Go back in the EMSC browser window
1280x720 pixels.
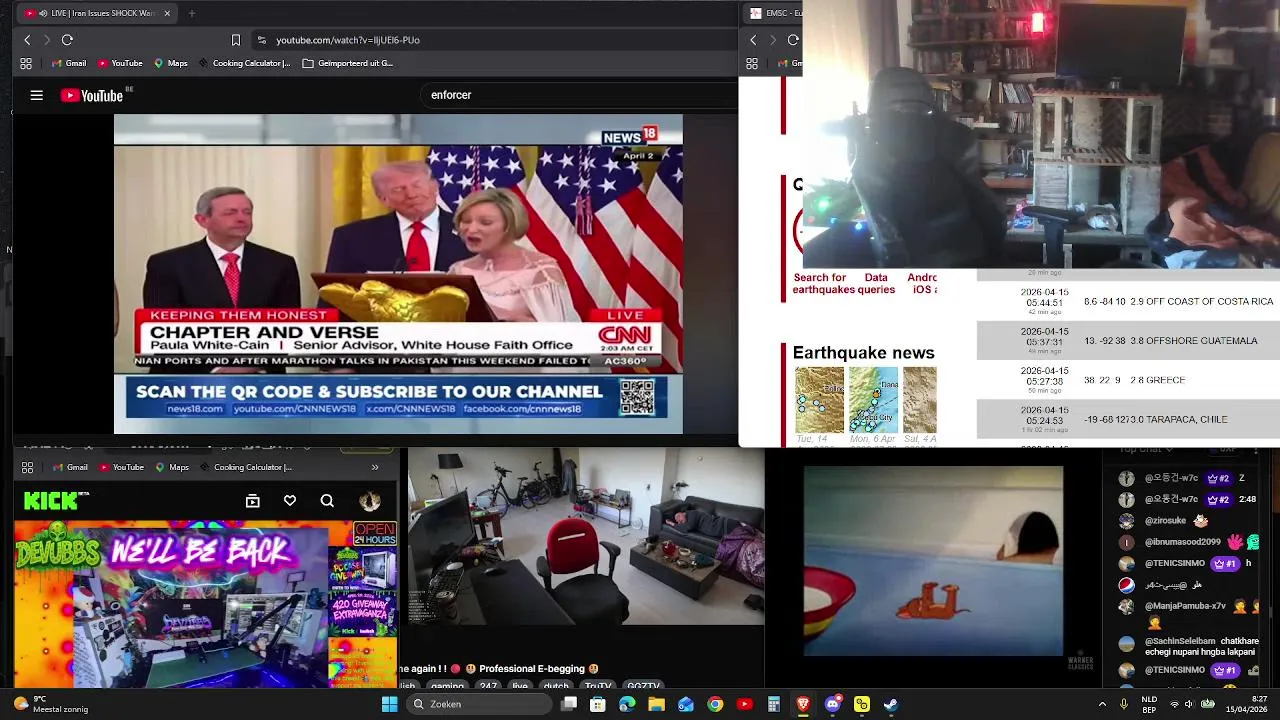point(753,40)
